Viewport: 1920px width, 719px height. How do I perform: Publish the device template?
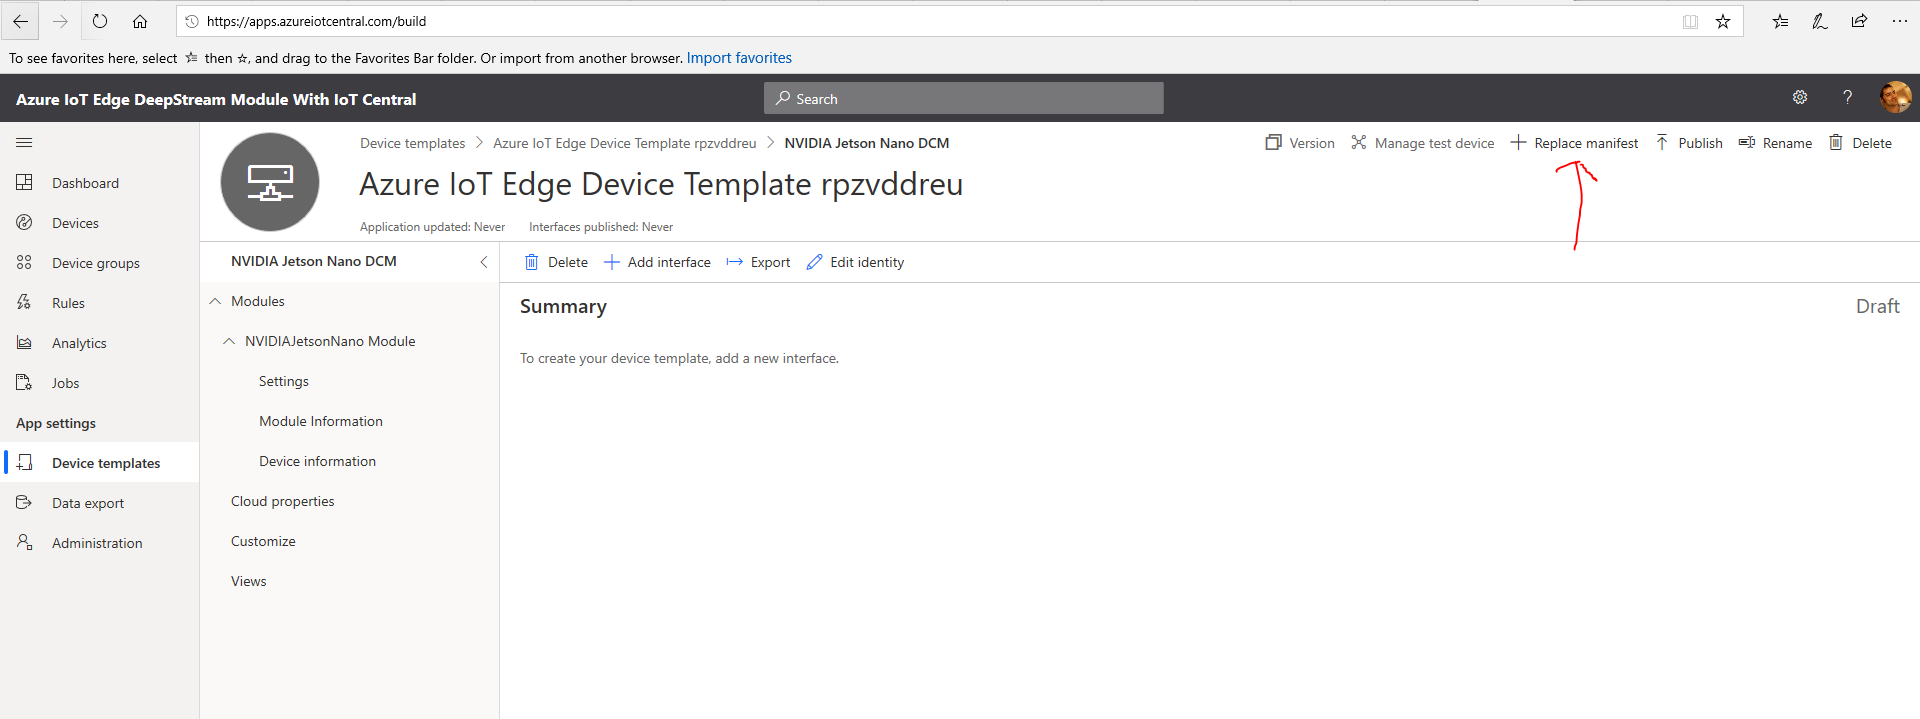click(x=1689, y=143)
